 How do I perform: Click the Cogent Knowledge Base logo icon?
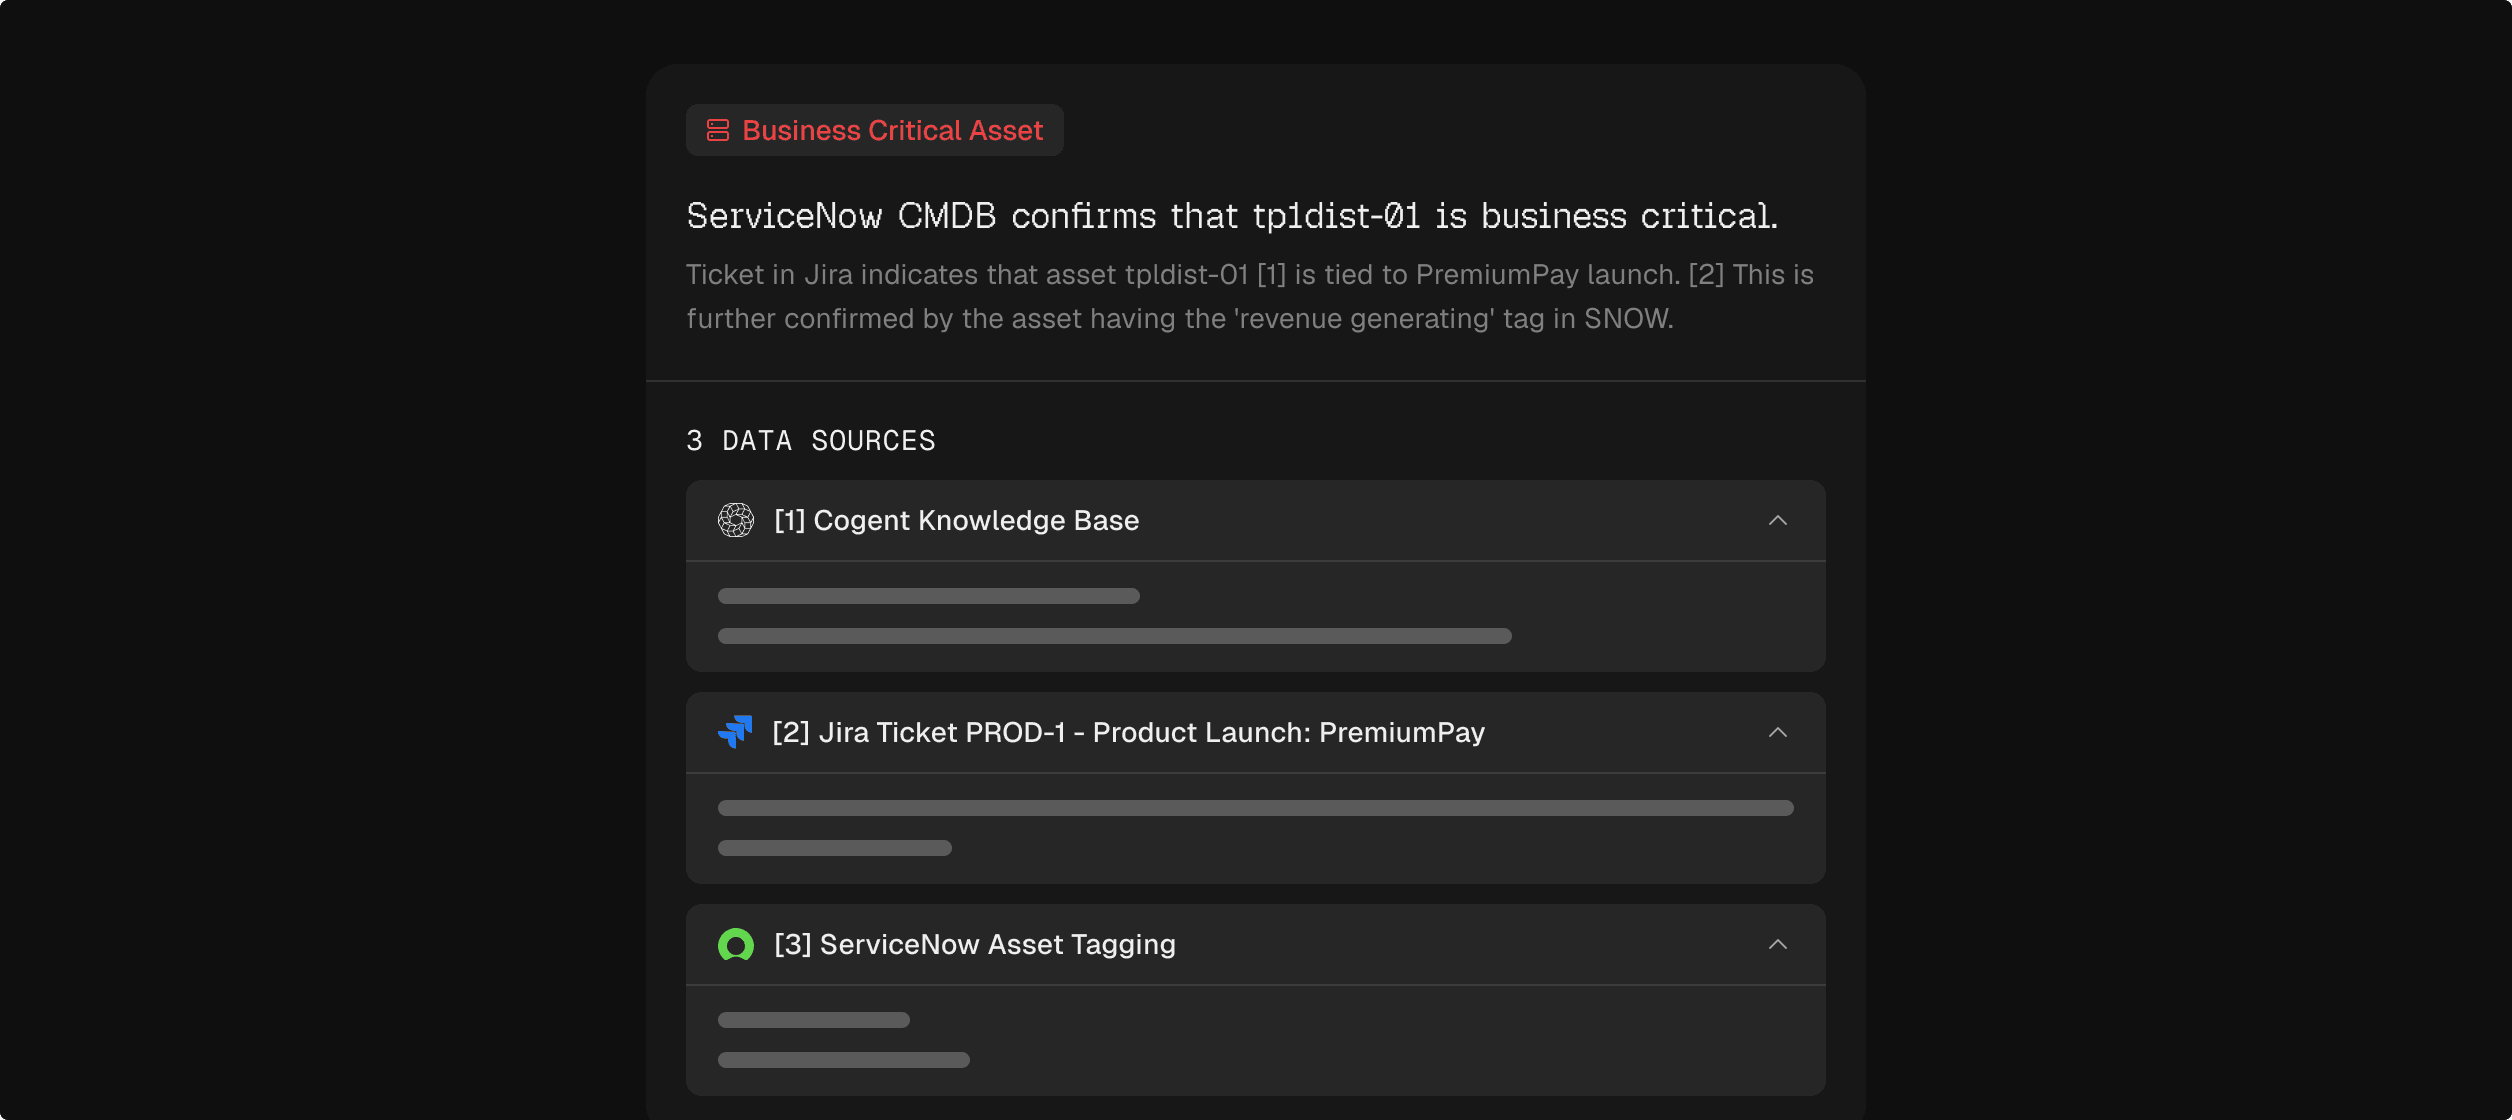pyautogui.click(x=736, y=520)
